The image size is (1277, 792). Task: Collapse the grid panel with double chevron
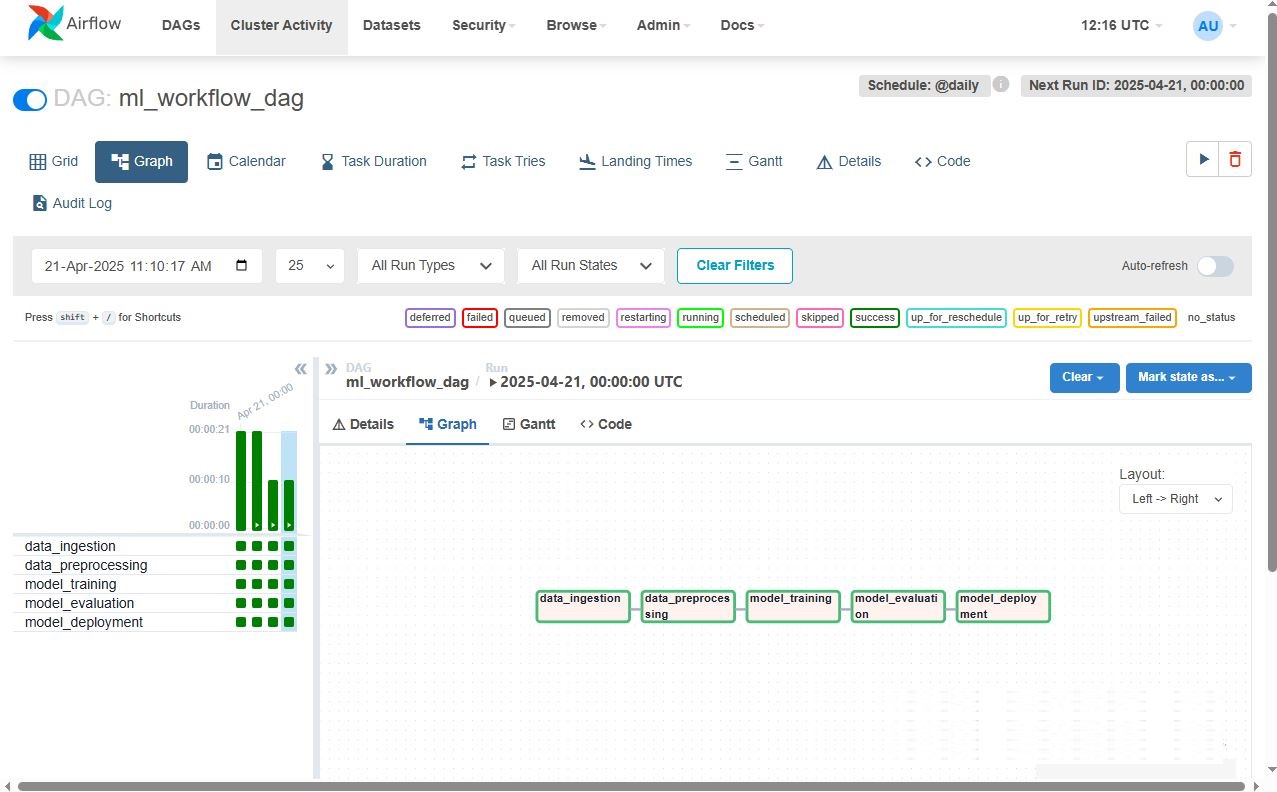[300, 369]
